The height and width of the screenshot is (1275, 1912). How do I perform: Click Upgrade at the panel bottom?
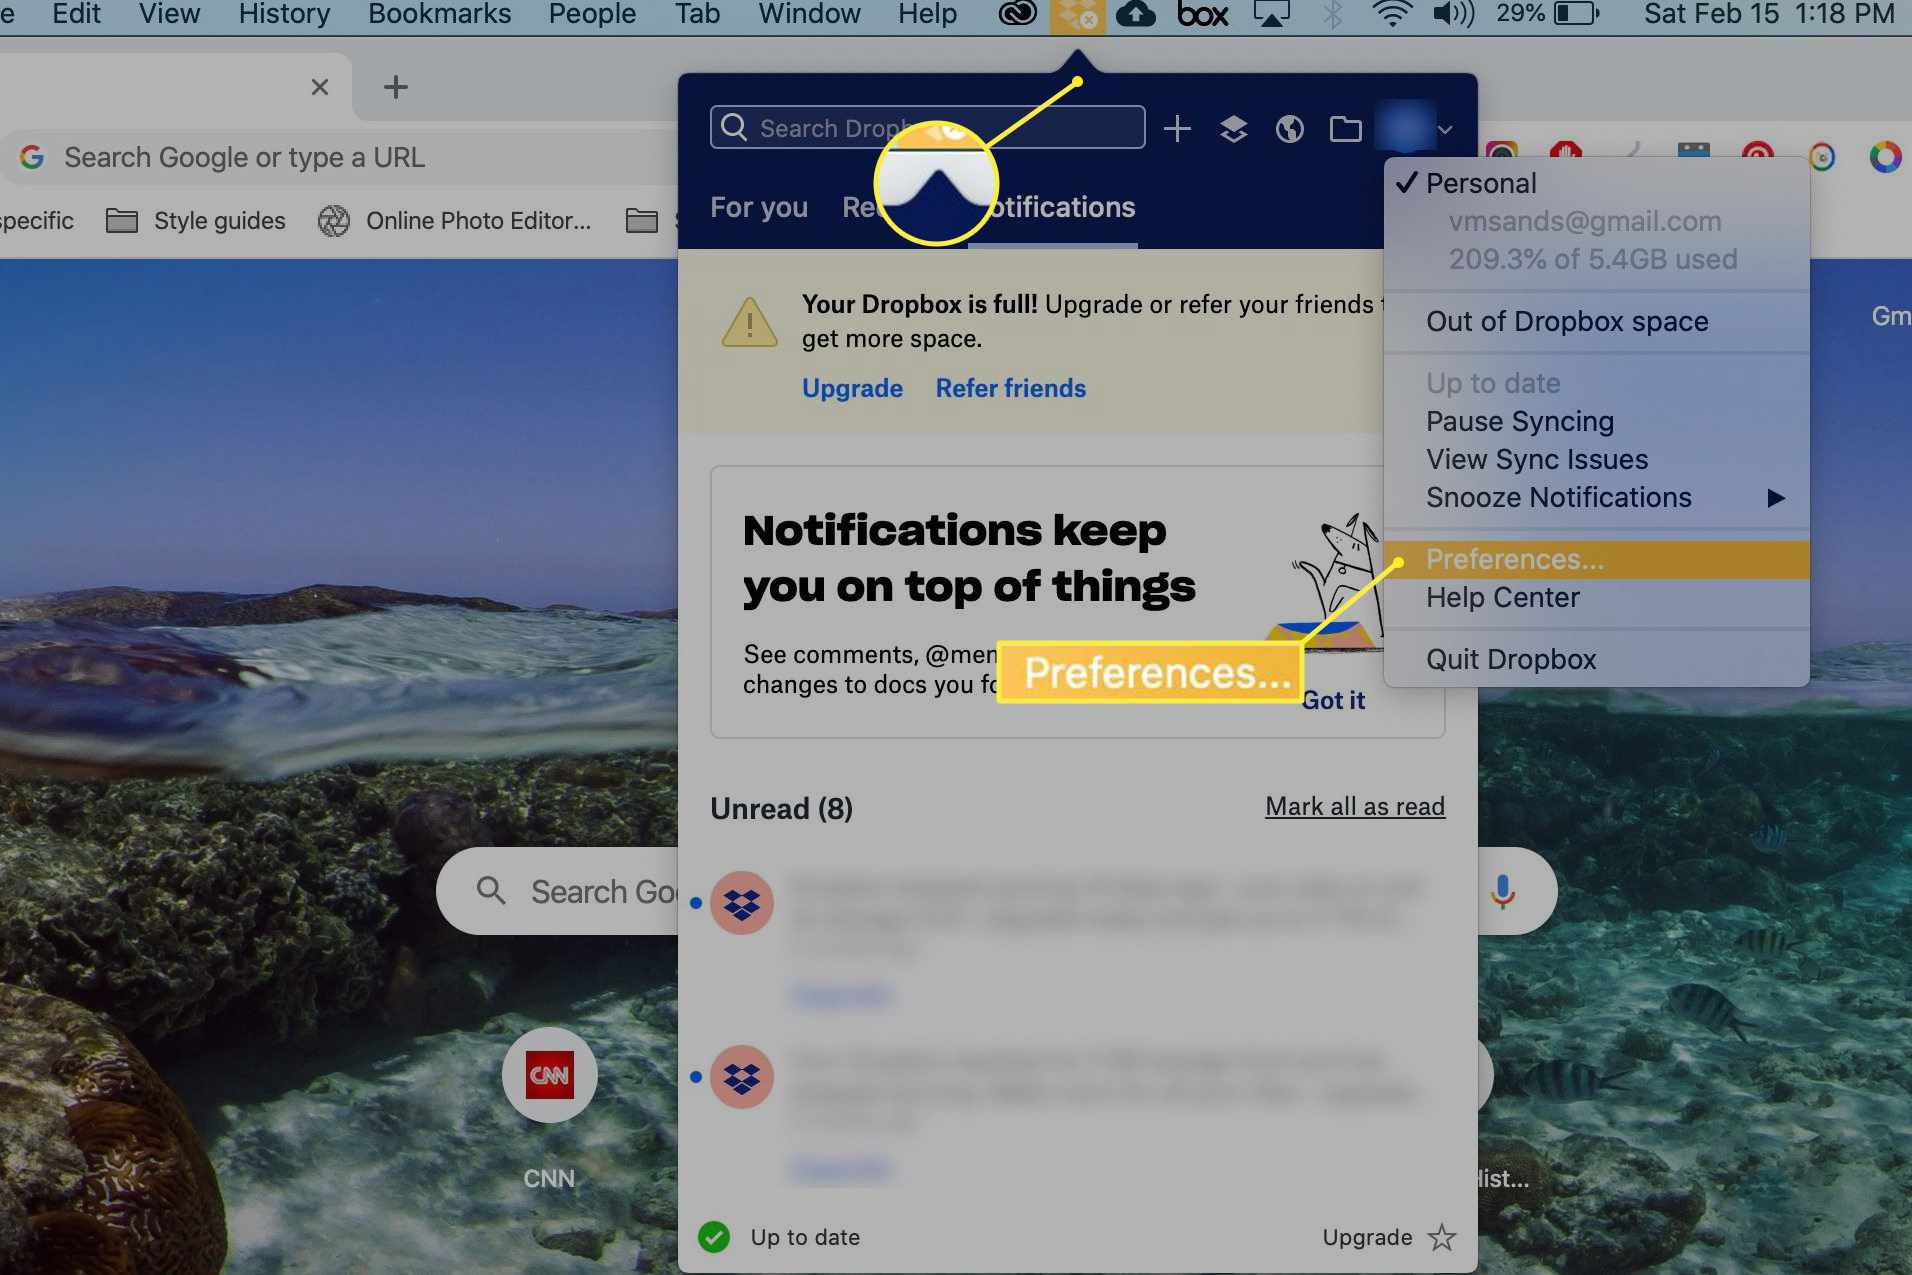[1367, 1237]
